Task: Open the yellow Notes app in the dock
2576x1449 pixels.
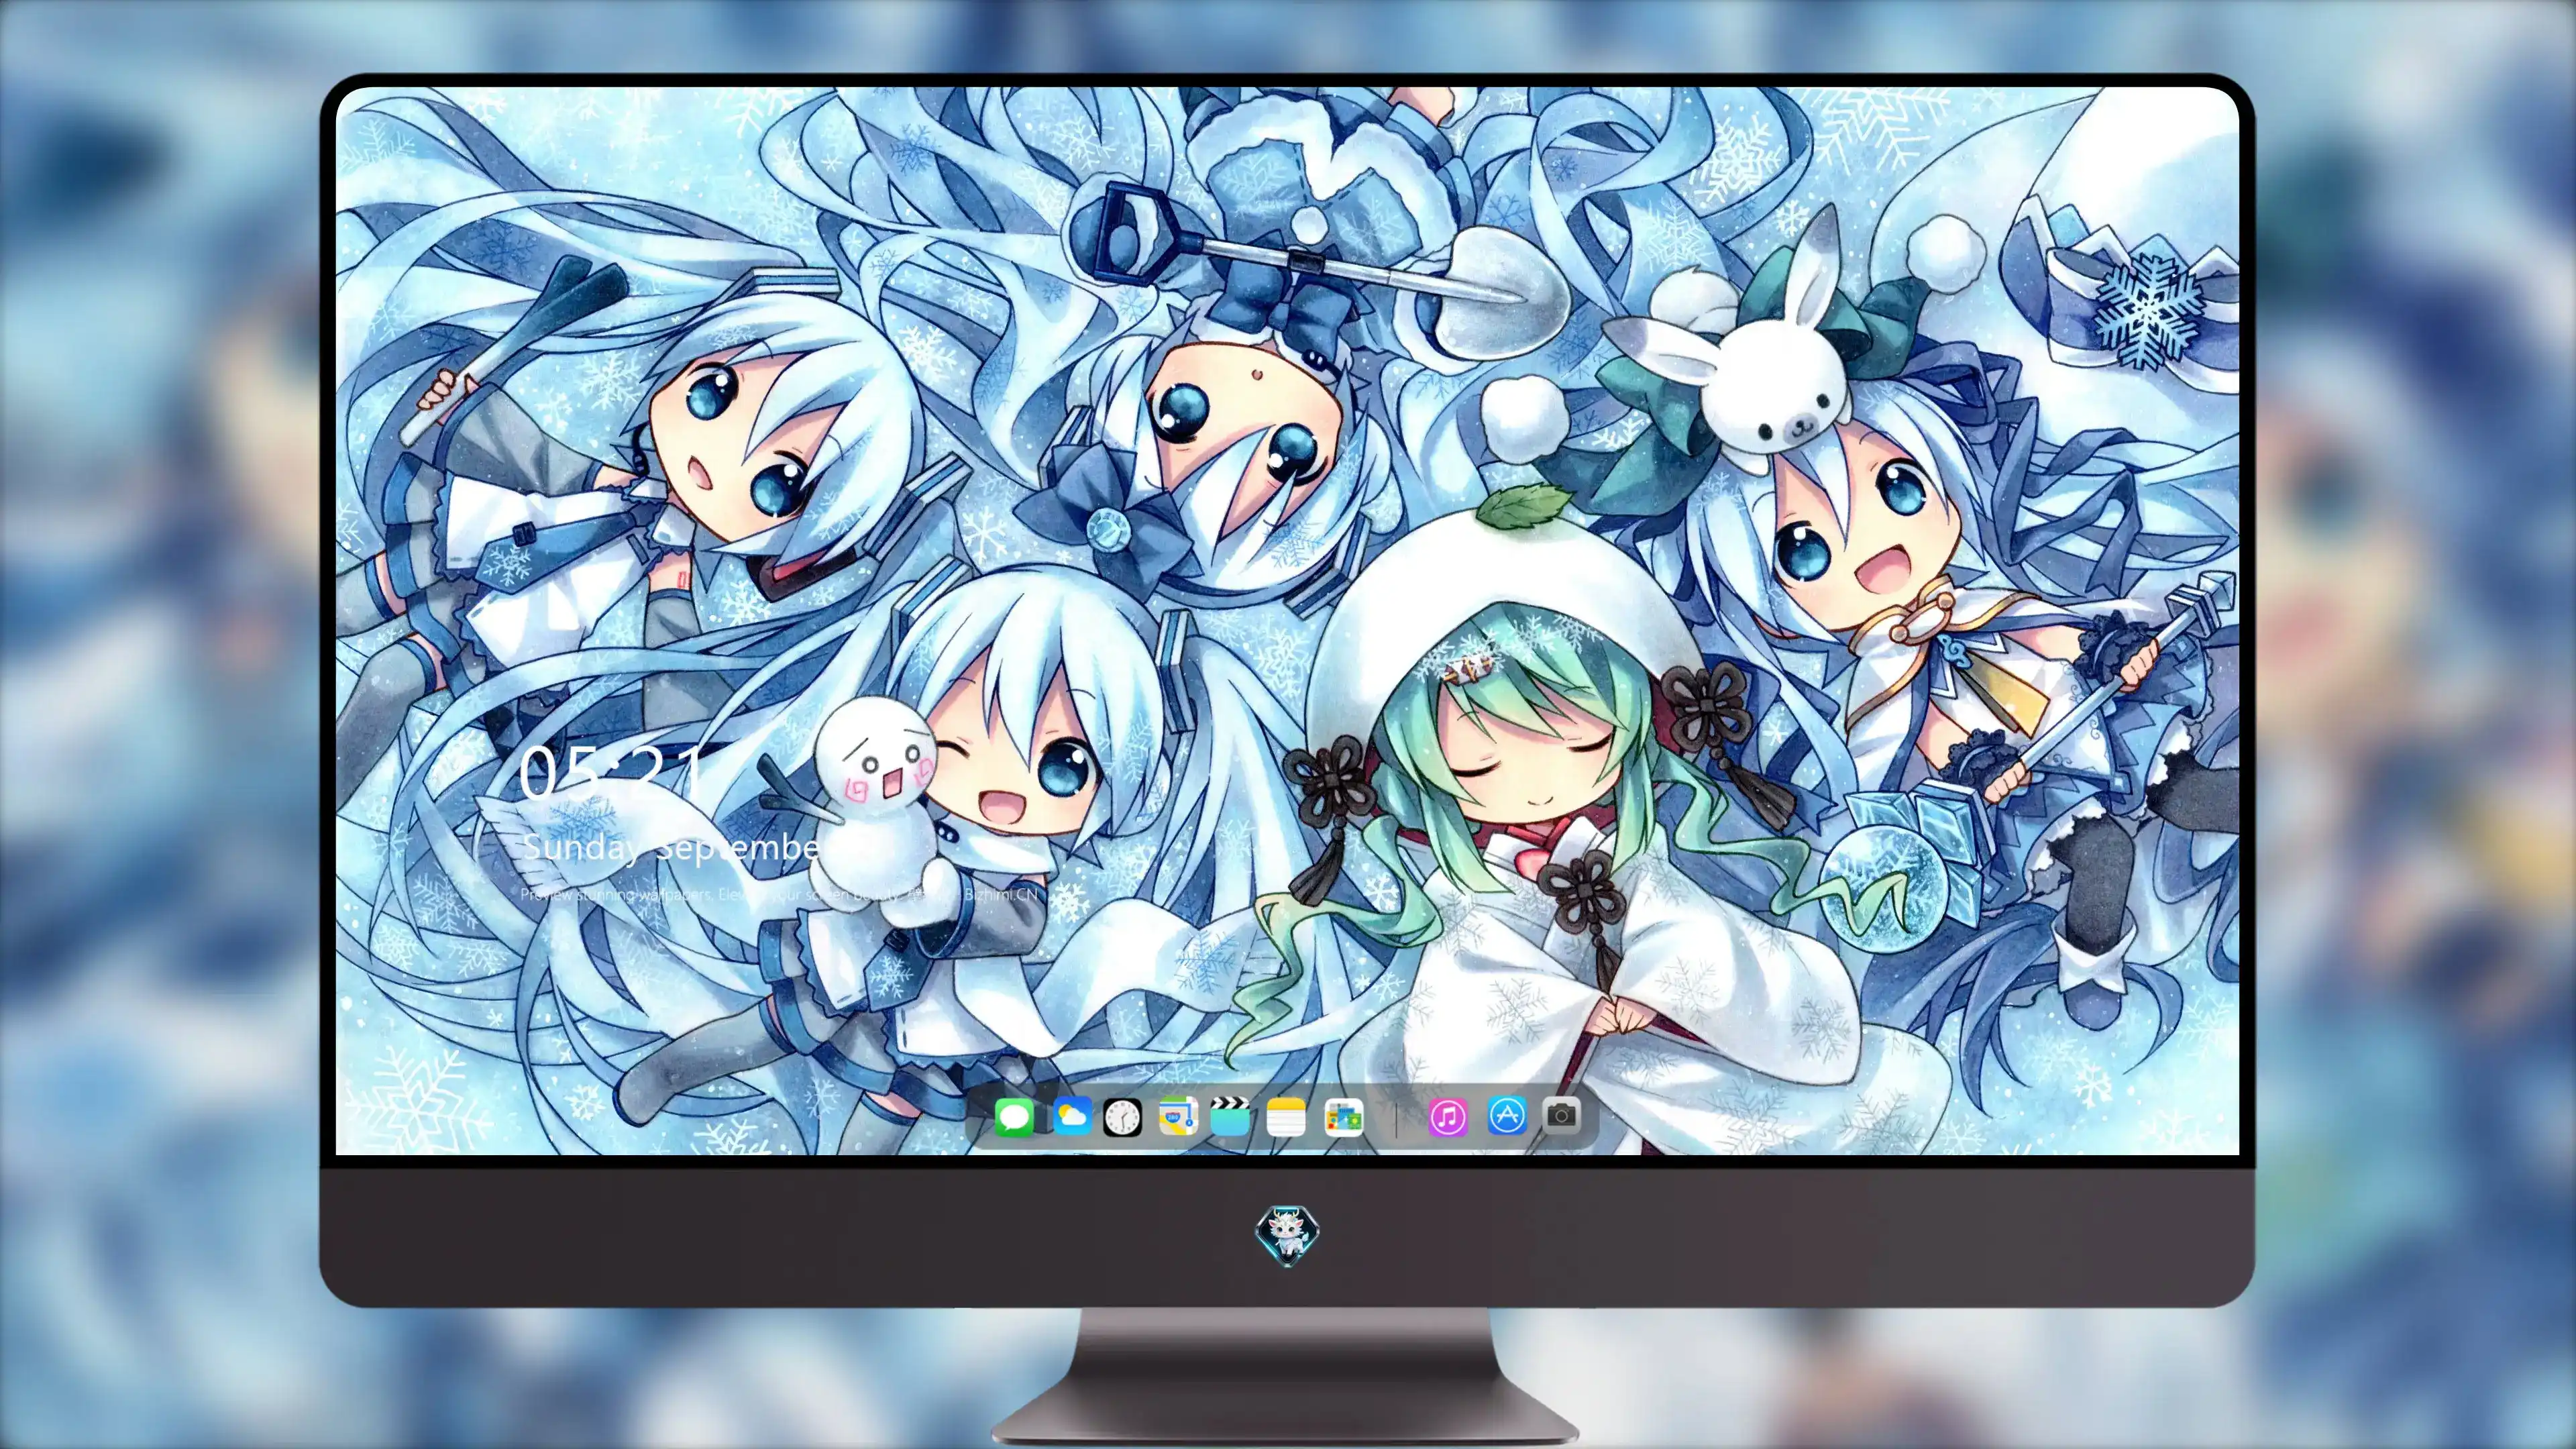Action: [x=1286, y=1116]
